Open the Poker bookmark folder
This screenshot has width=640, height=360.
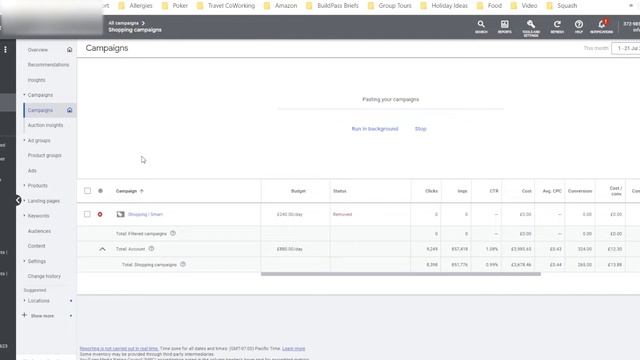pos(175,6)
